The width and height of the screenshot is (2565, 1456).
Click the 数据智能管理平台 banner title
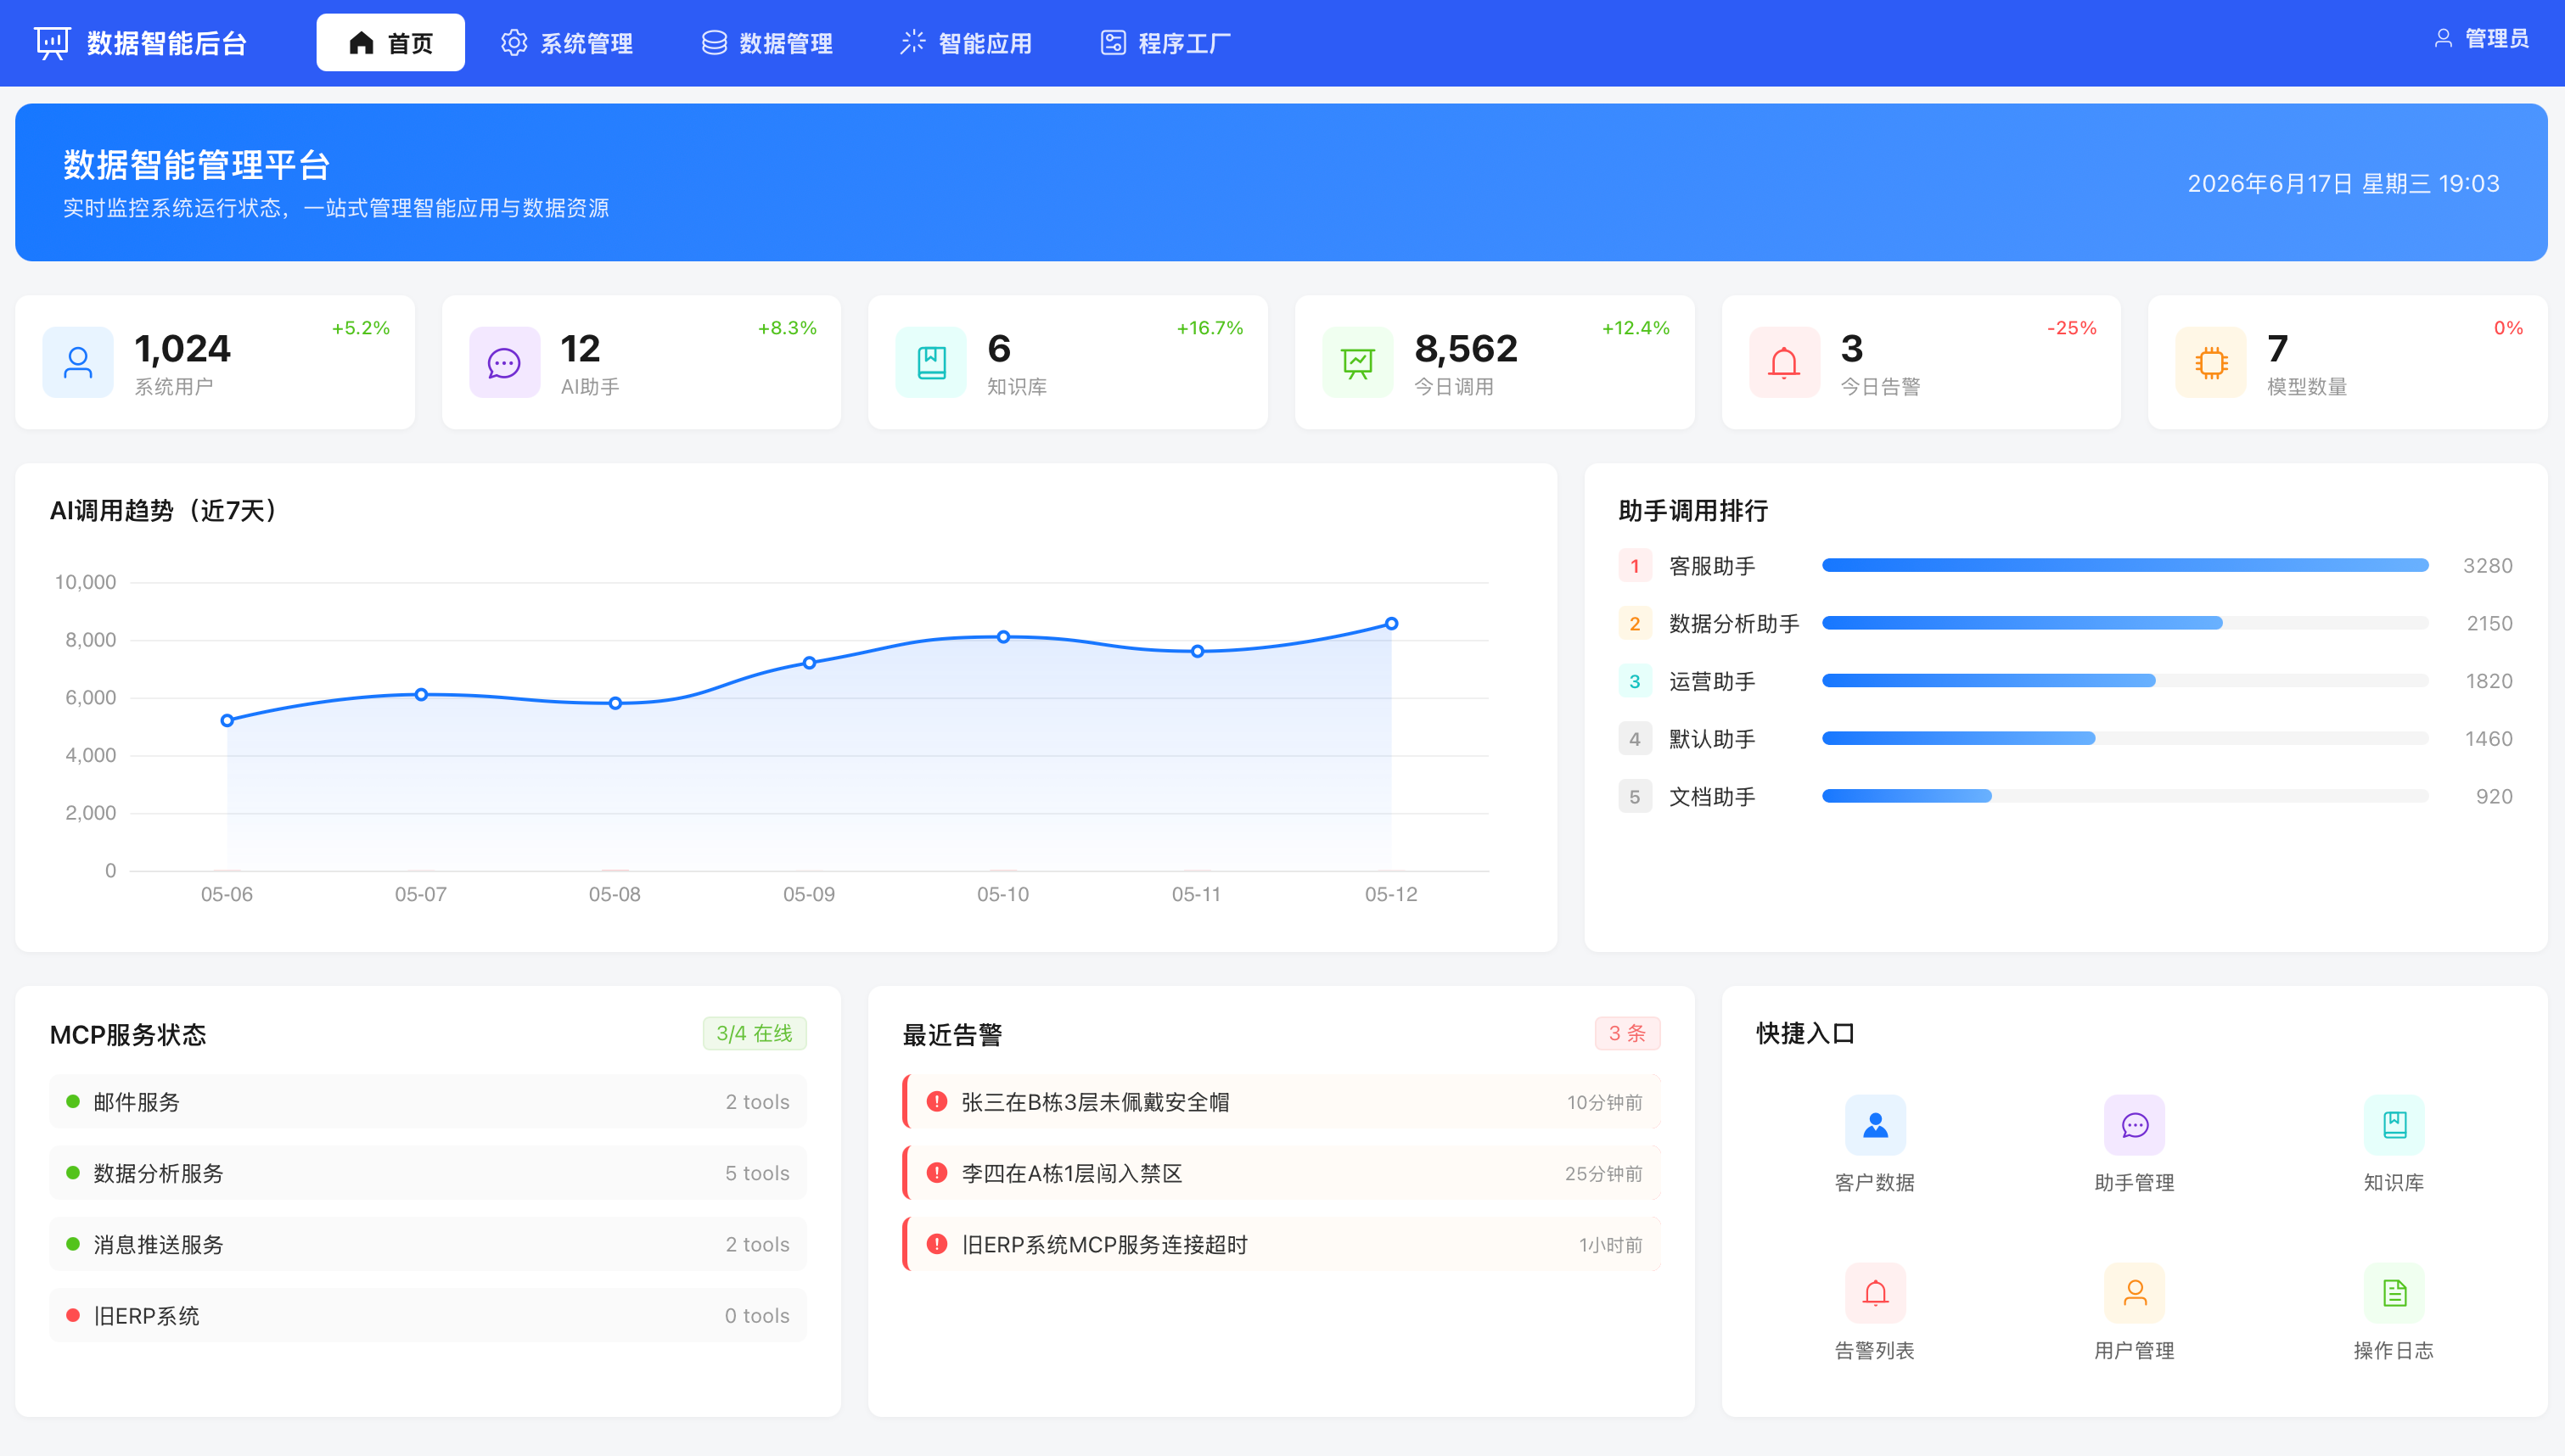point(196,165)
